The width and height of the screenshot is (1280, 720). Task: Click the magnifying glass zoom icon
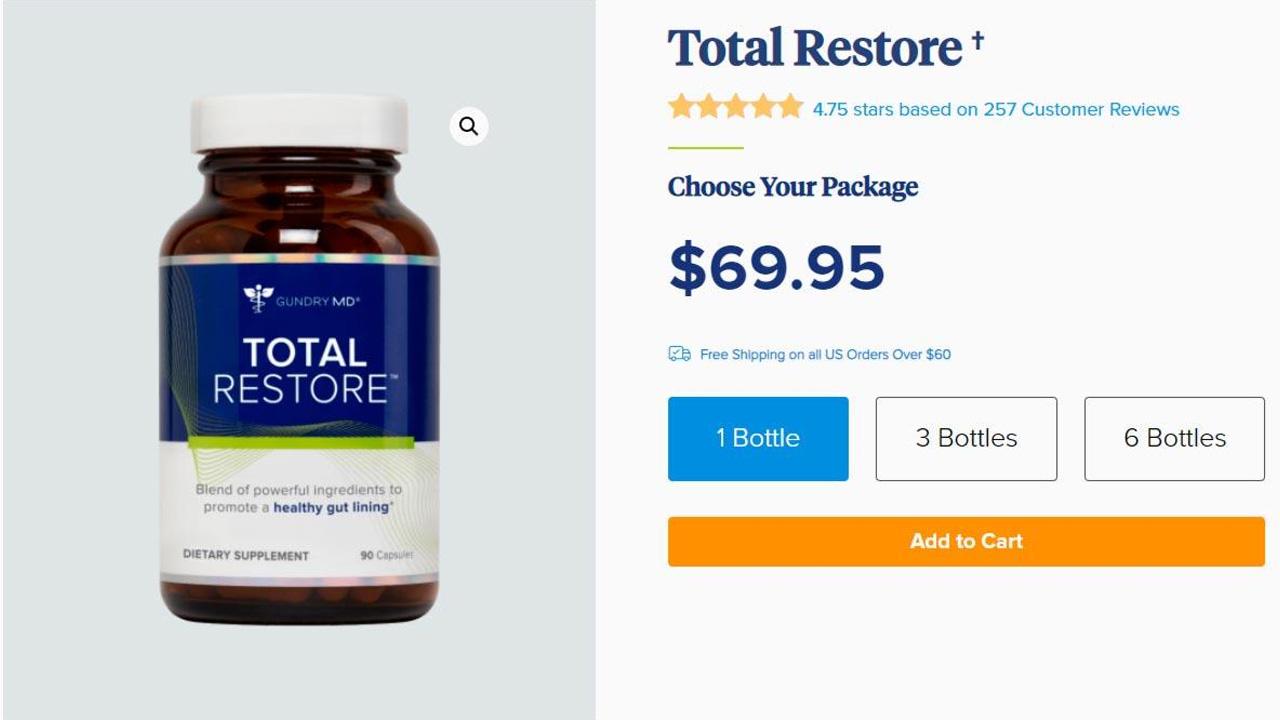[469, 126]
